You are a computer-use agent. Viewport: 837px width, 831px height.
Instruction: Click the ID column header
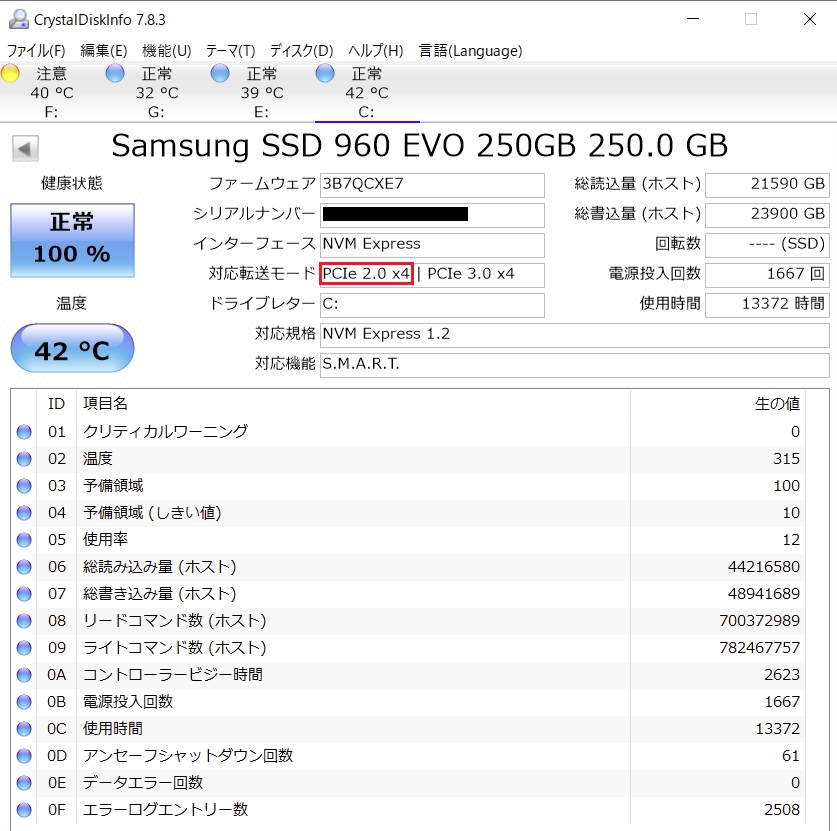[57, 403]
